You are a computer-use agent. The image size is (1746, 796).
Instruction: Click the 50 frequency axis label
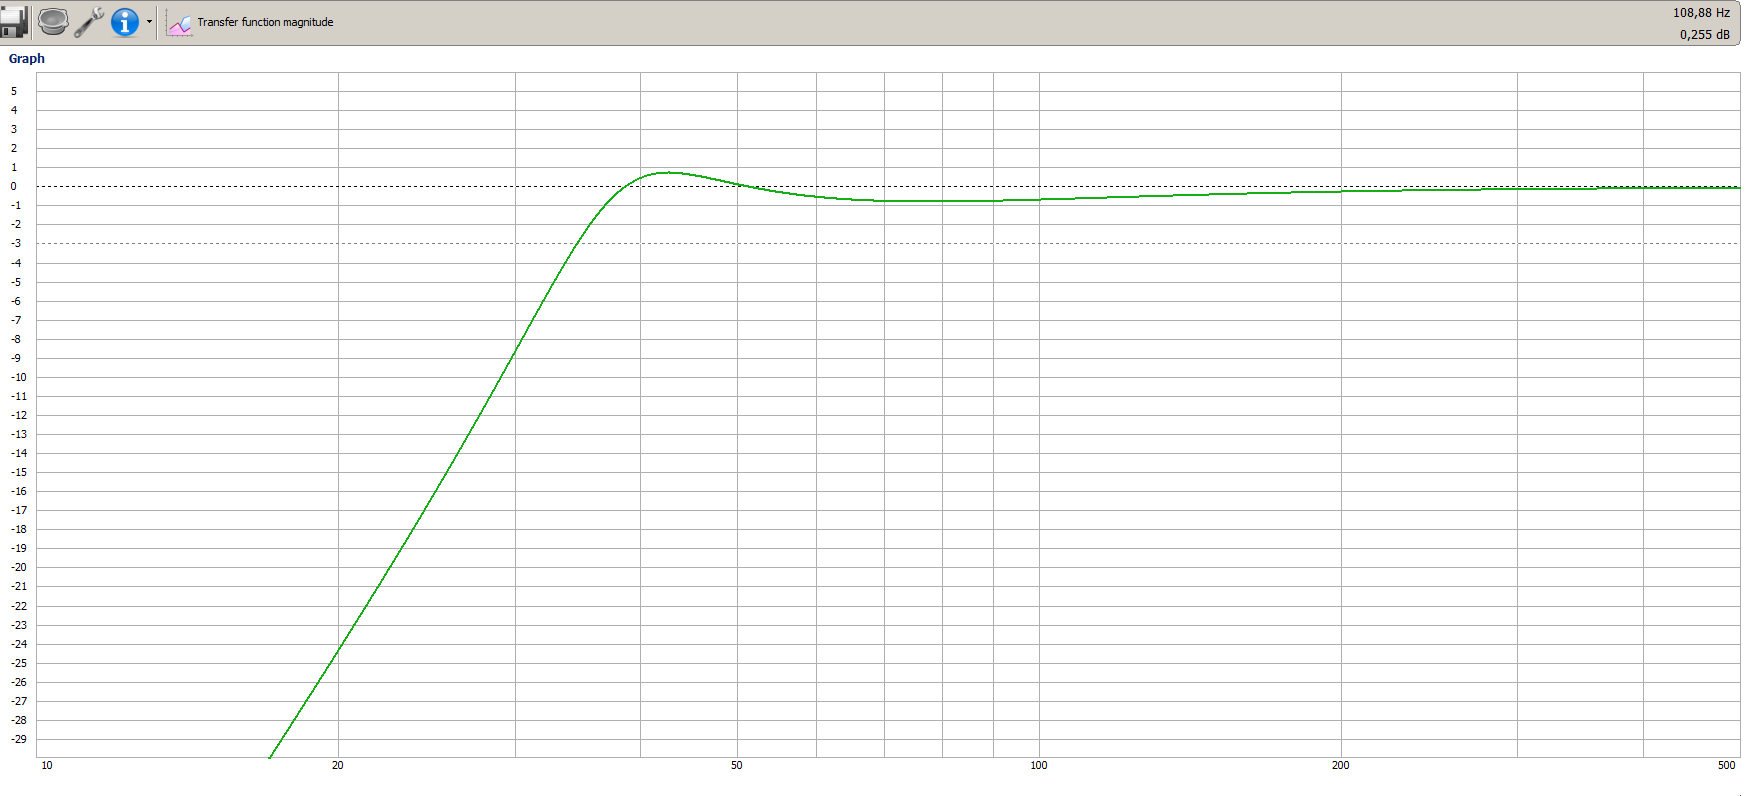tap(737, 765)
